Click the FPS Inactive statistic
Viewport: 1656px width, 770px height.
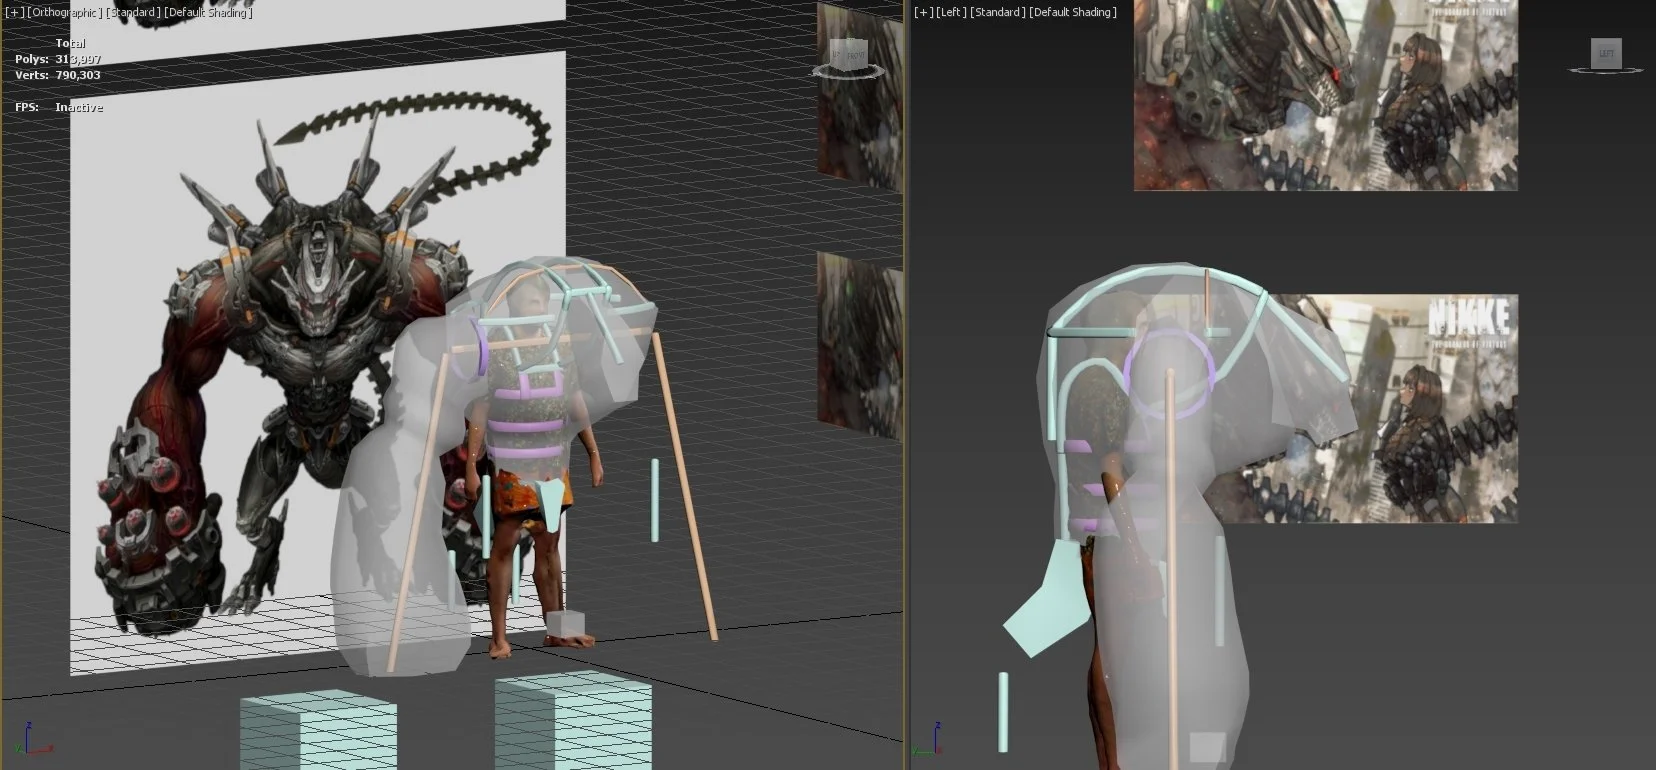tap(59, 107)
